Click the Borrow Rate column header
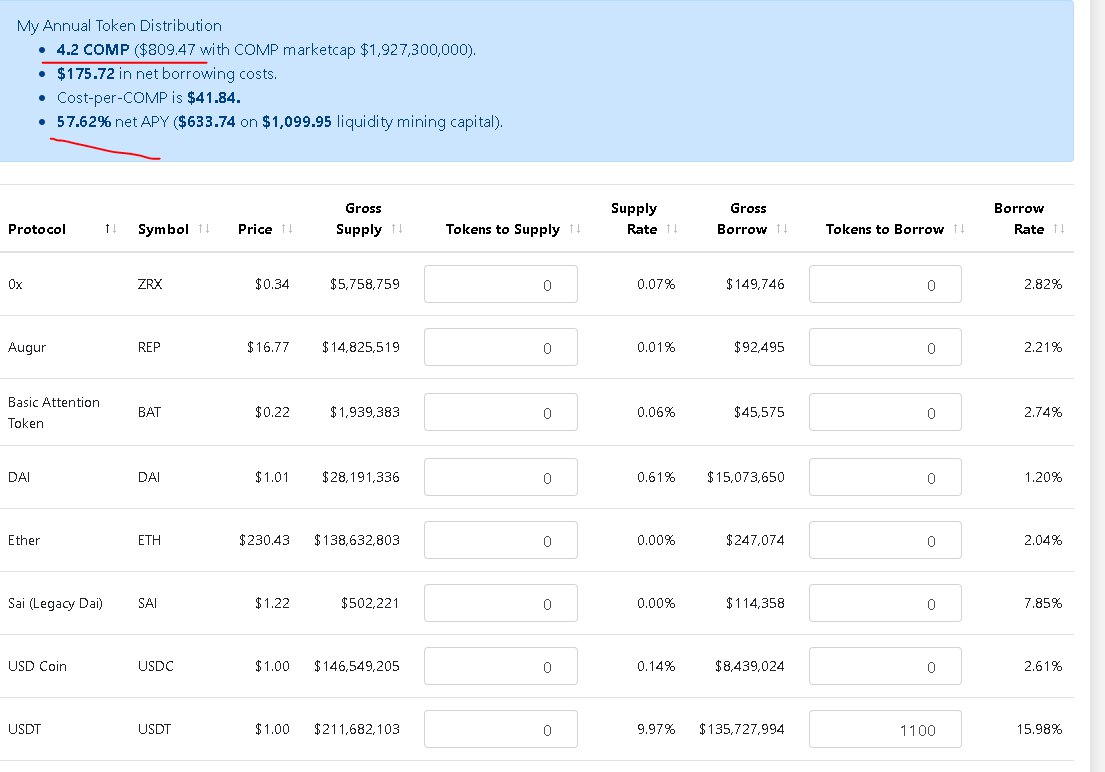Image resolution: width=1105 pixels, height=772 pixels. pyautogui.click(x=1019, y=219)
